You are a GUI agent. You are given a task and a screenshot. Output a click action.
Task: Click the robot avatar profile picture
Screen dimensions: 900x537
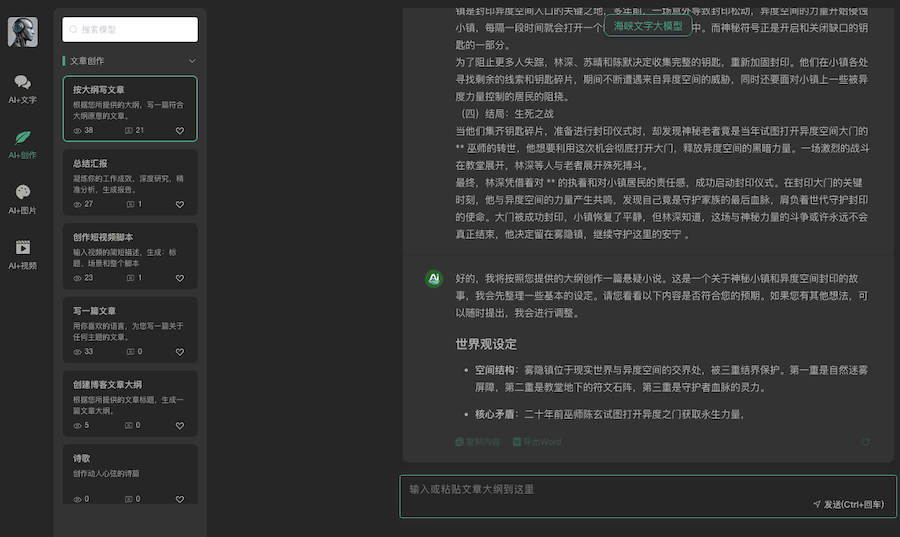click(x=22, y=32)
